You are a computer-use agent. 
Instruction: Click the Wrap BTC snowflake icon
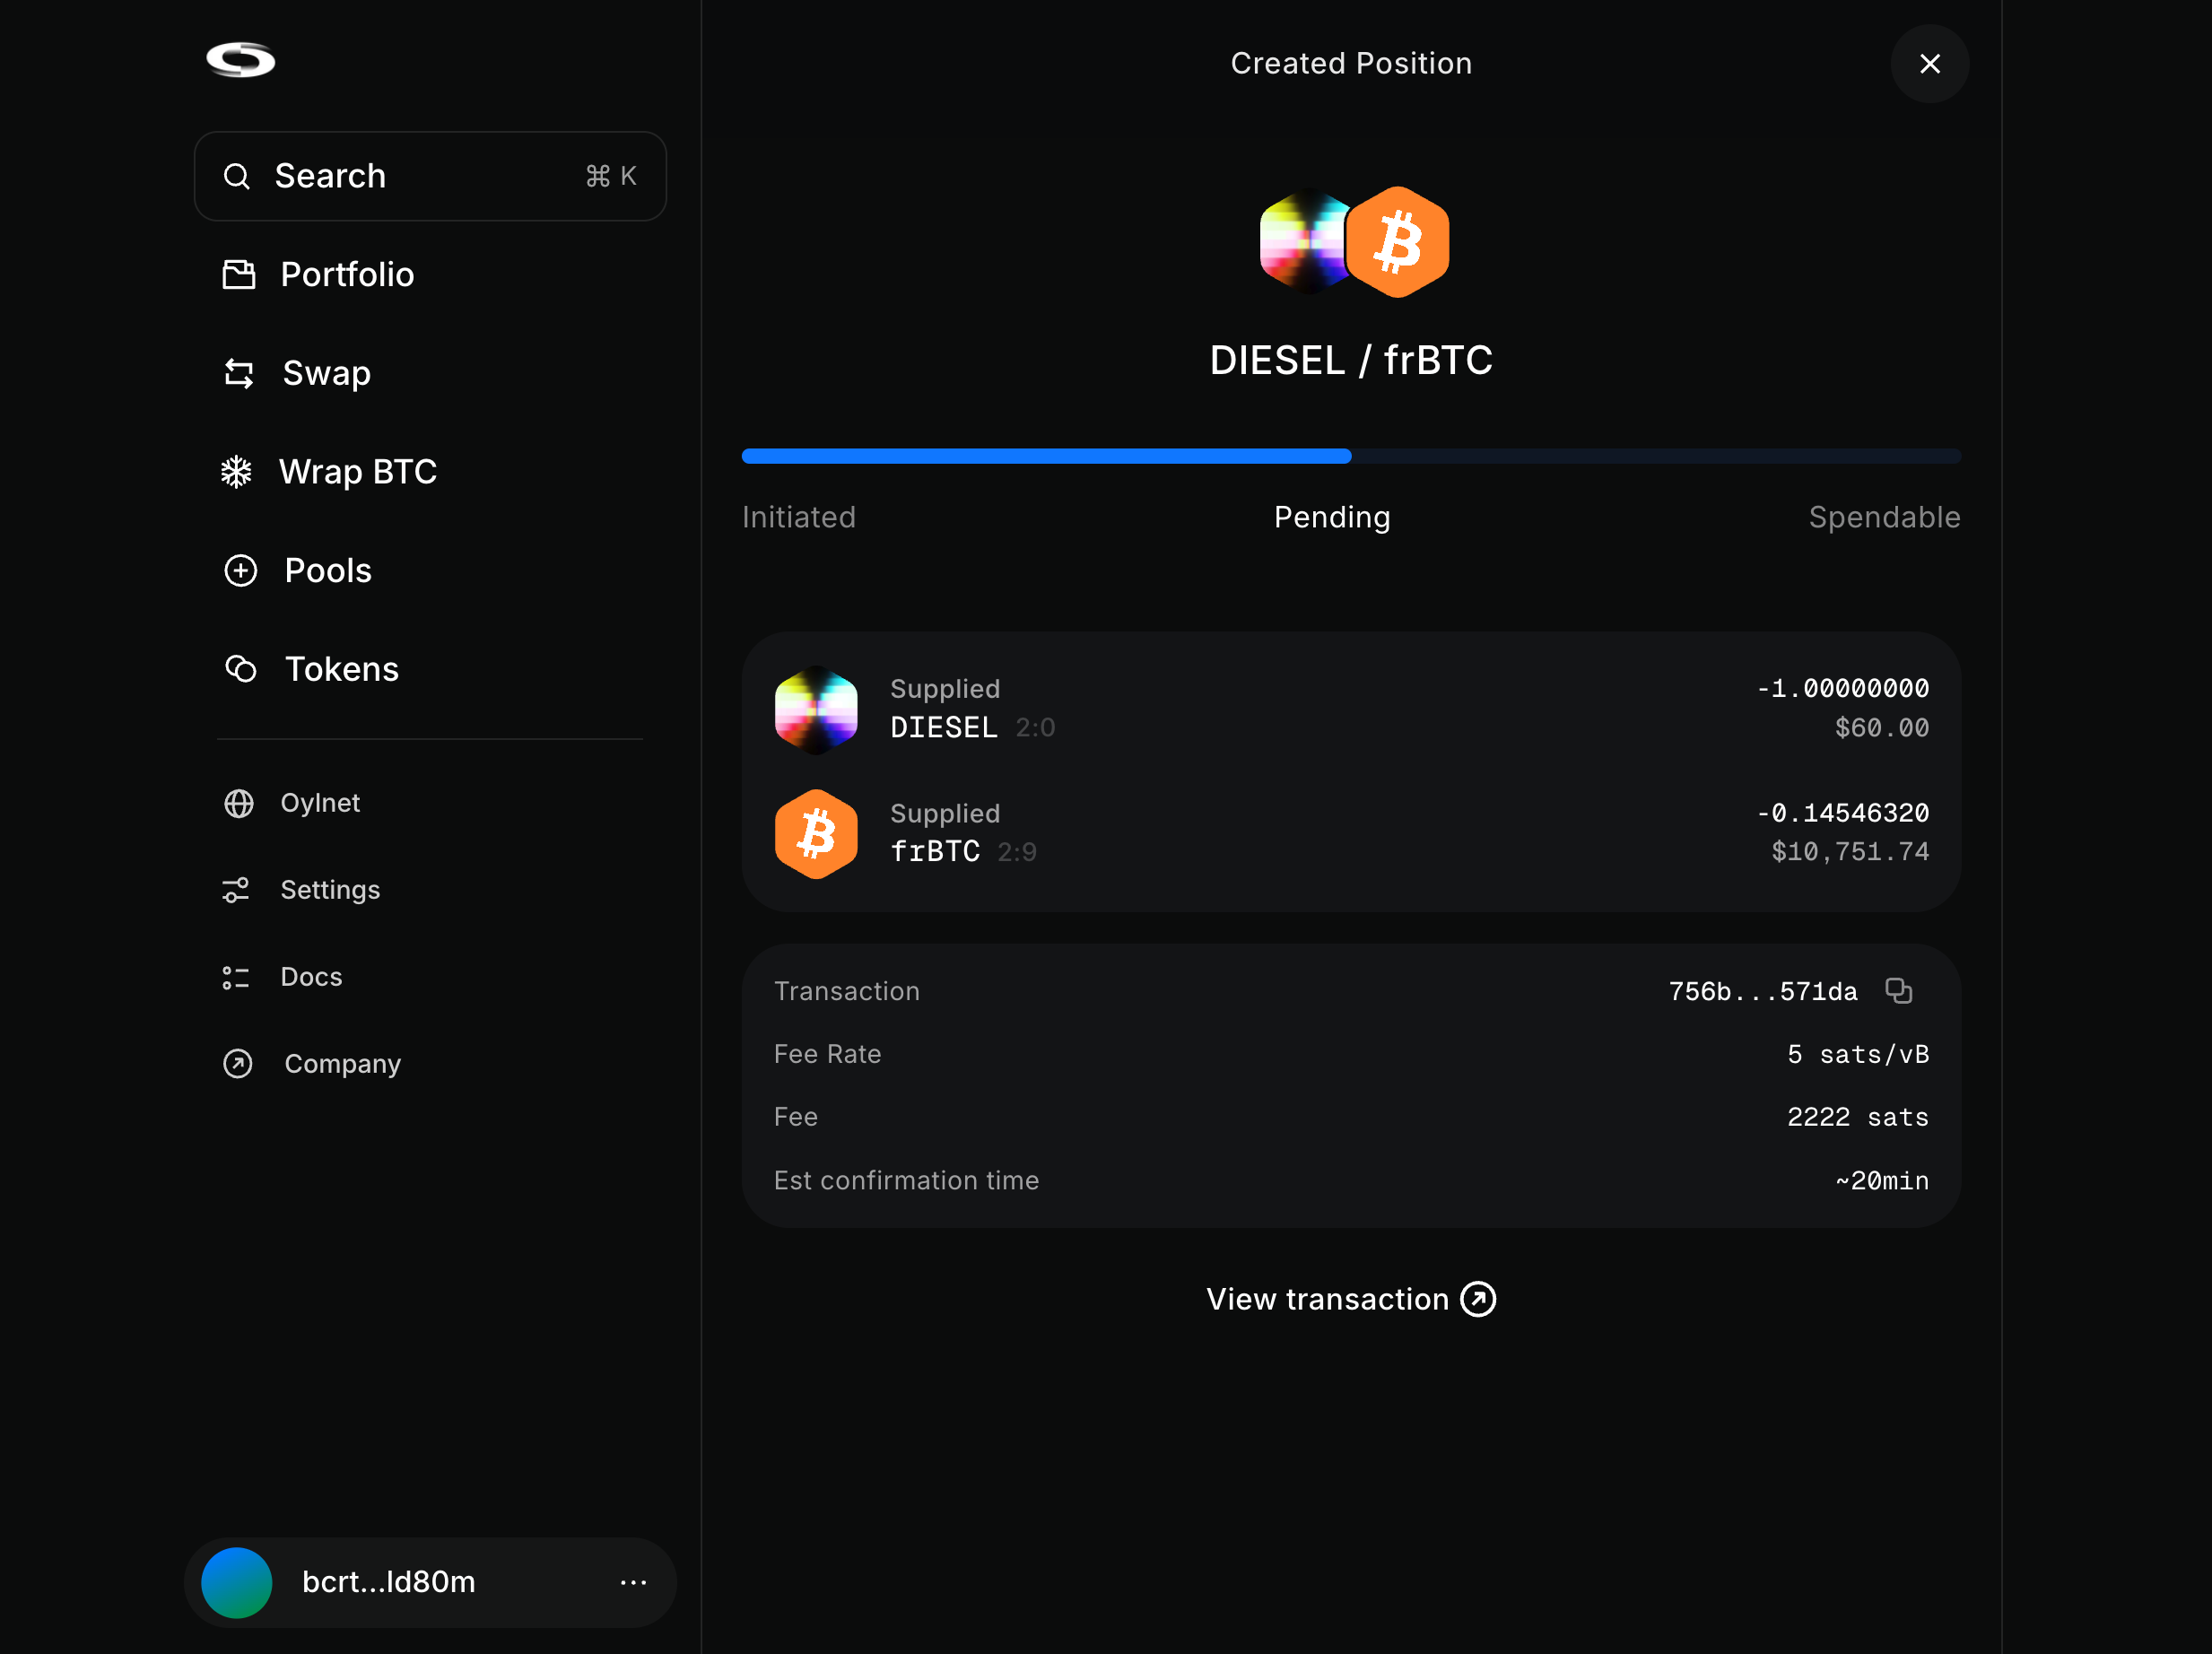coord(236,471)
